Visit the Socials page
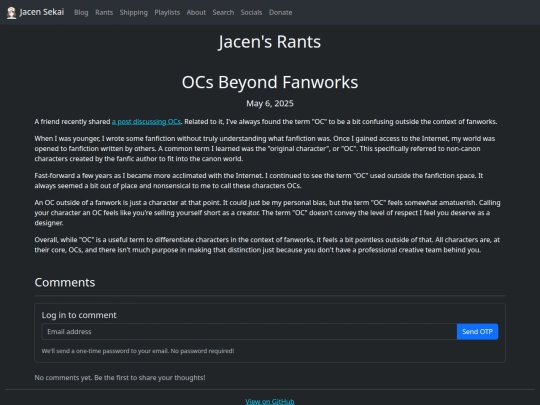540x405 pixels. (x=251, y=12)
